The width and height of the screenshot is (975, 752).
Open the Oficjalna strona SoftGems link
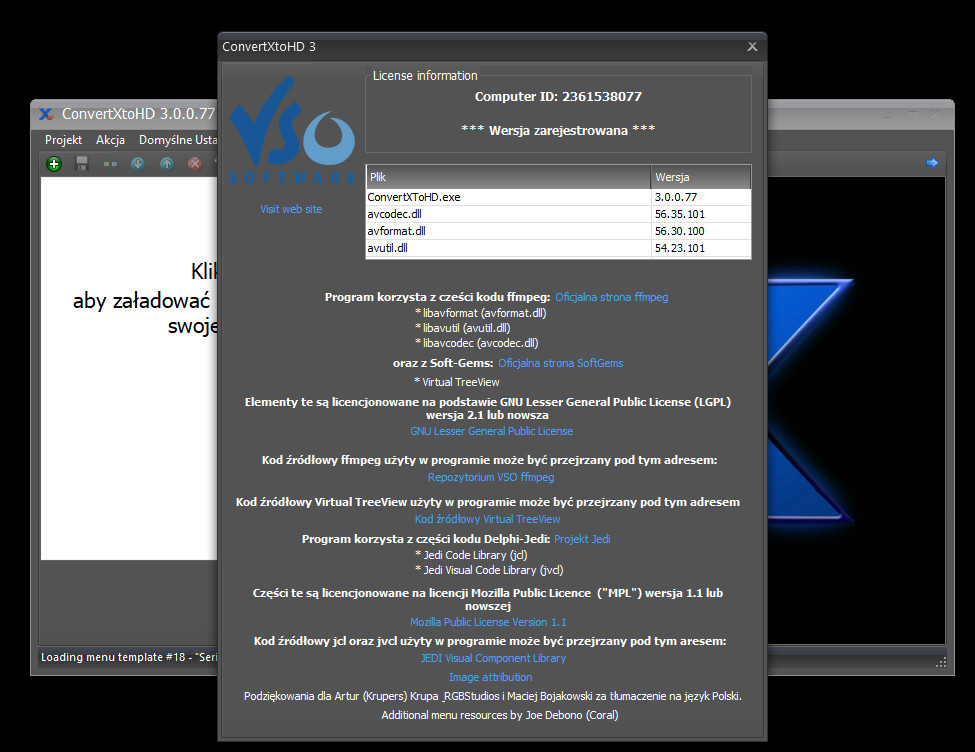(560, 363)
